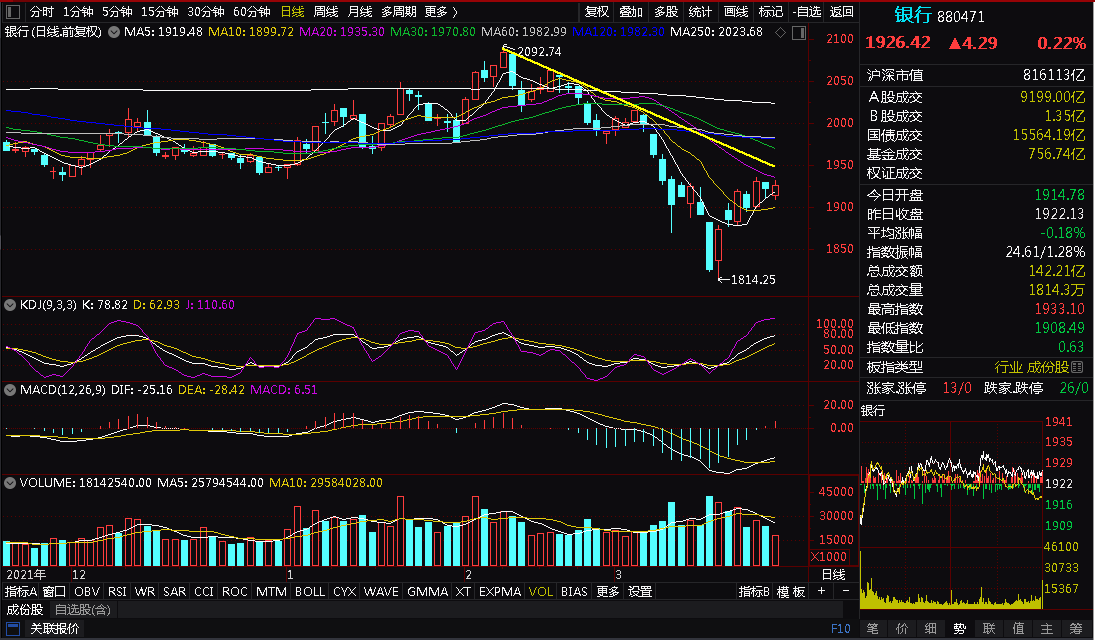The width and height of the screenshot is (1095, 640).
Task: Toggle the KDJ indicator circle button
Action: (x=10, y=305)
